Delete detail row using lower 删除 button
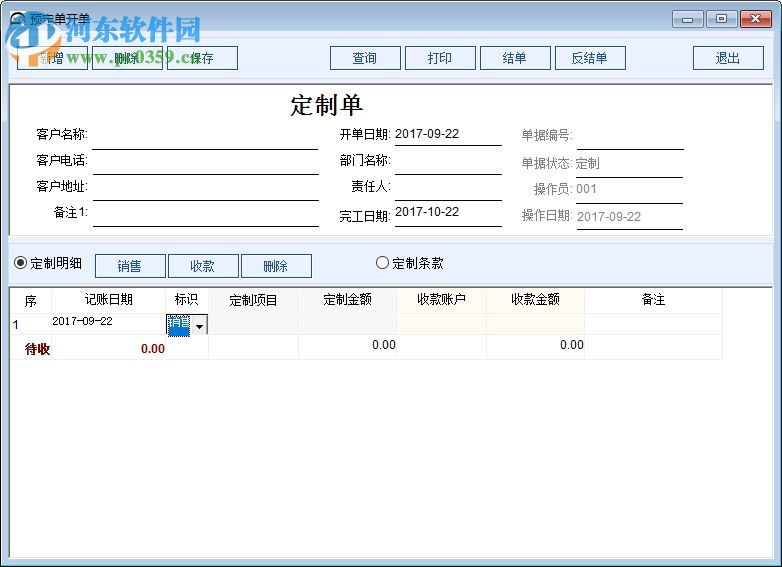This screenshot has width=782, height=567. click(276, 266)
